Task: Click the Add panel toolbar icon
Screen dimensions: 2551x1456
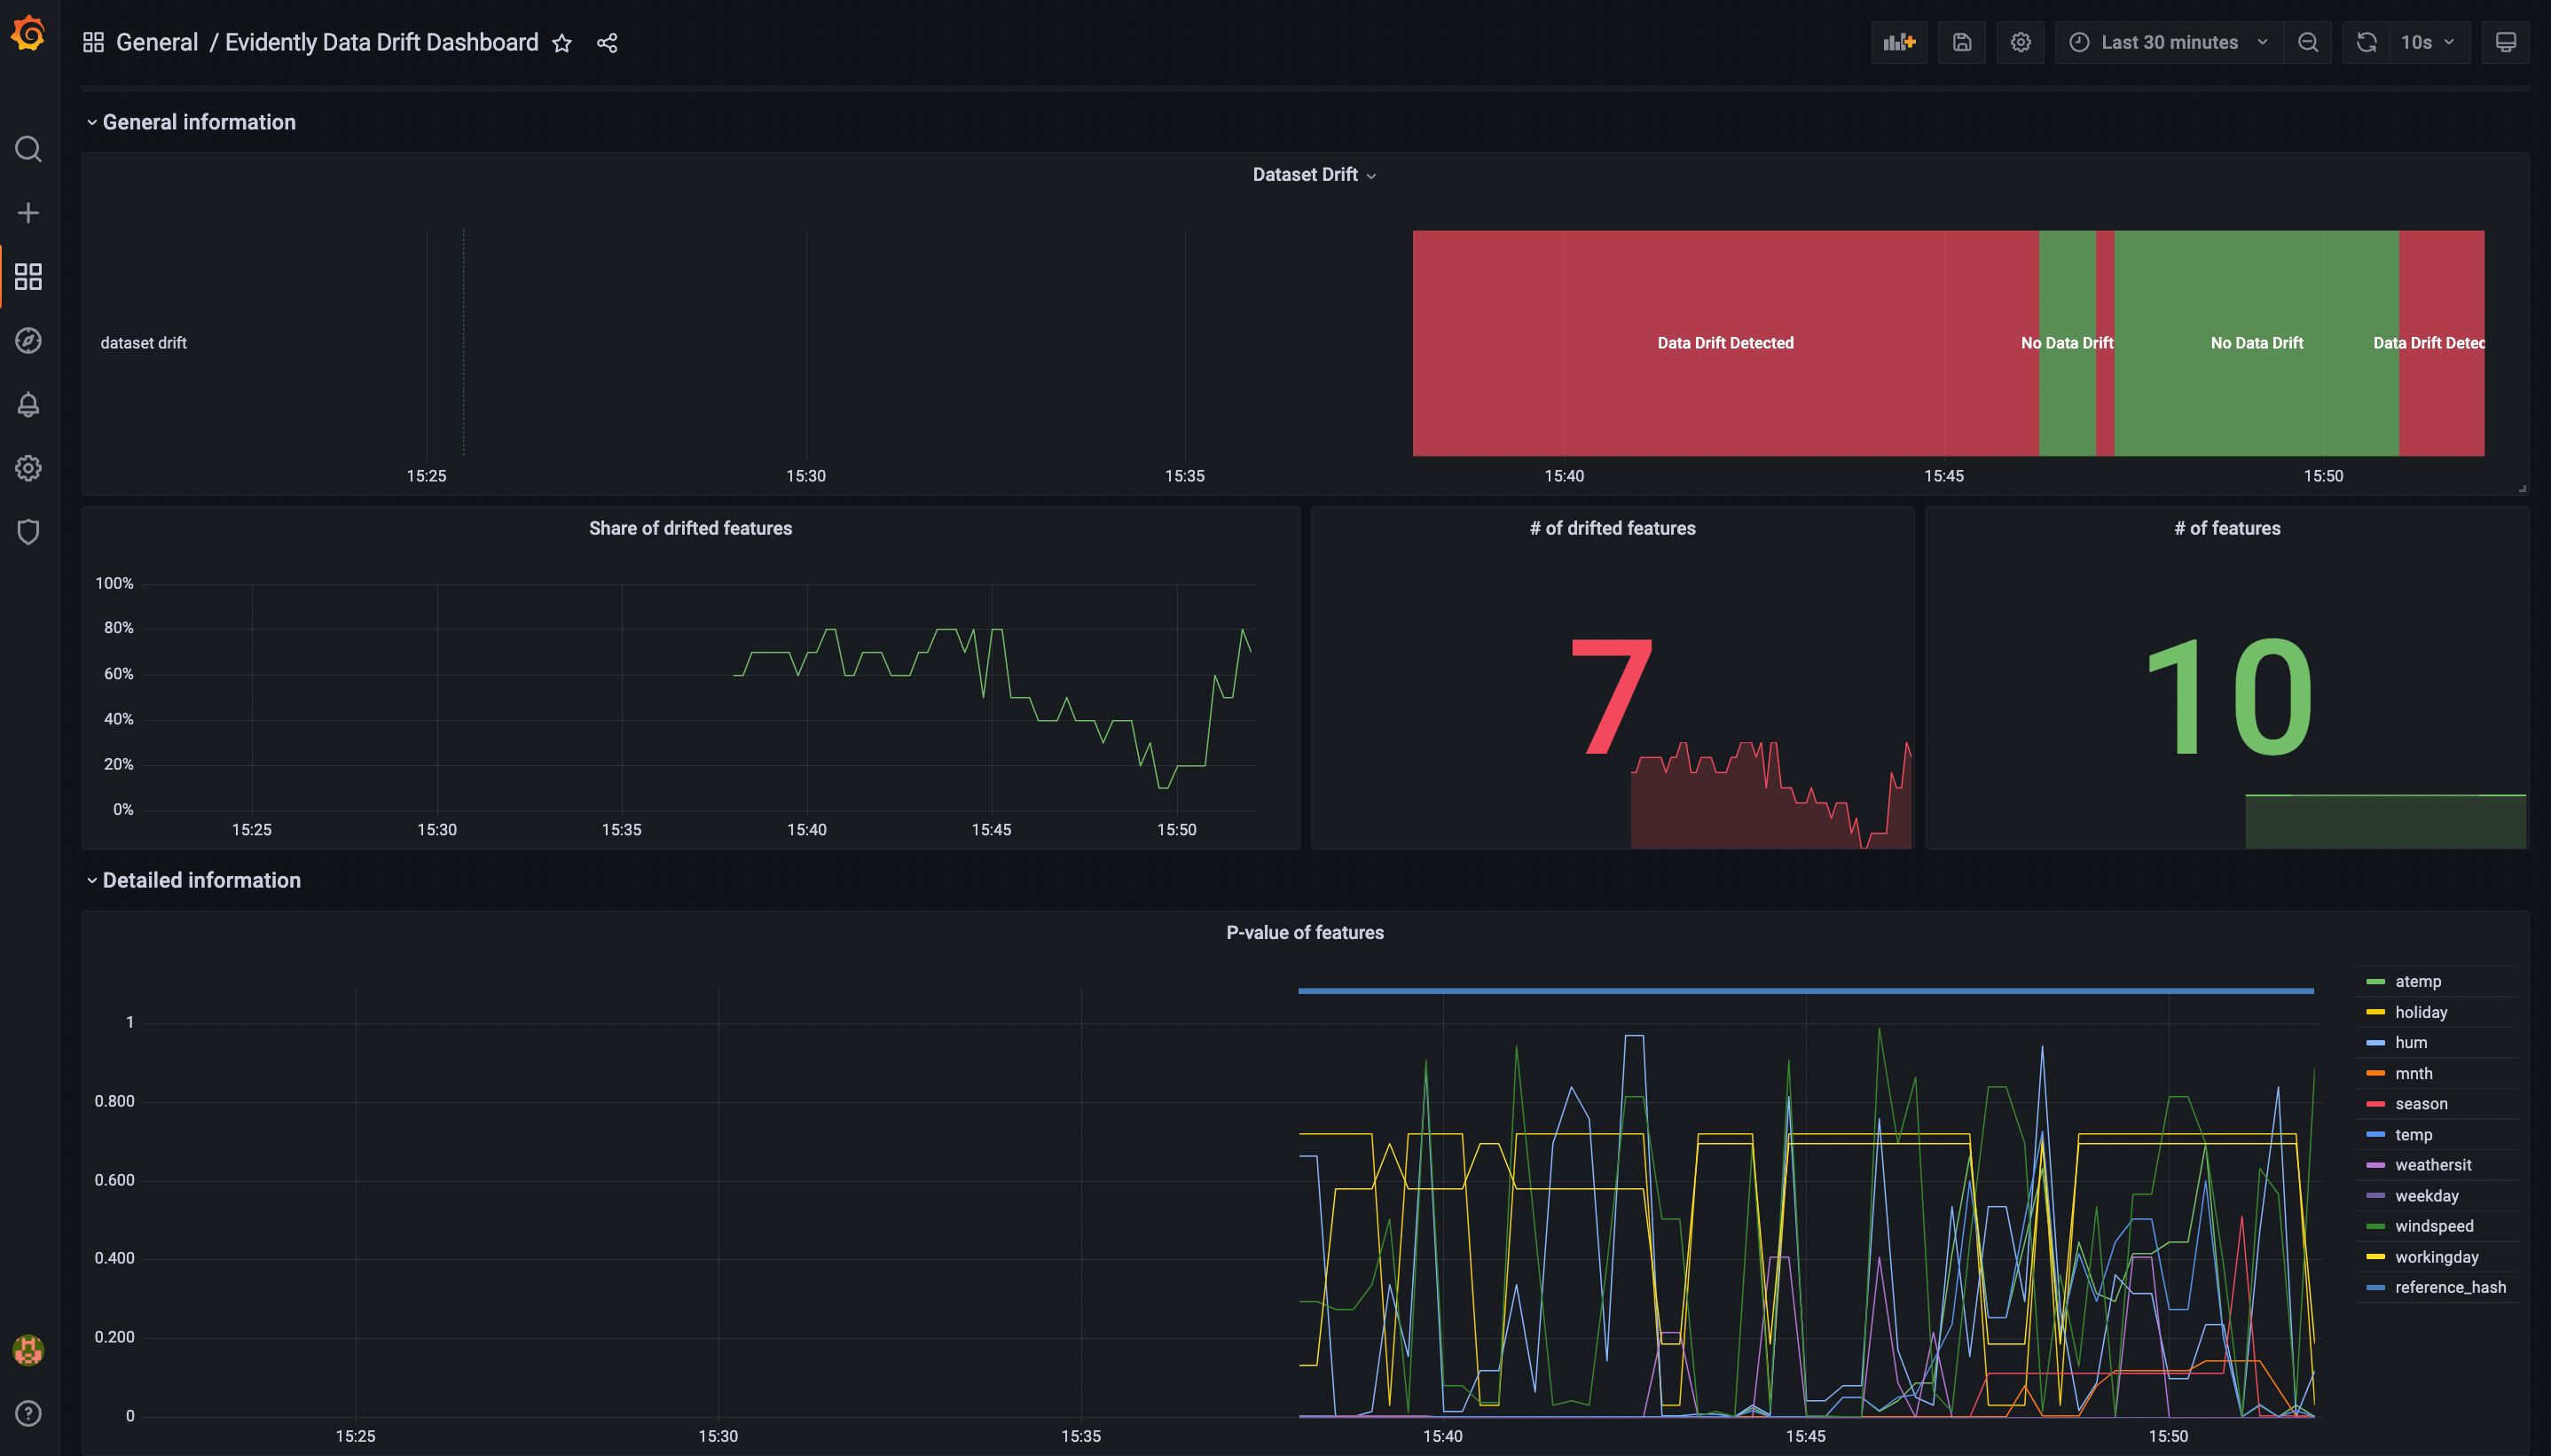Action: pyautogui.click(x=1898, y=42)
